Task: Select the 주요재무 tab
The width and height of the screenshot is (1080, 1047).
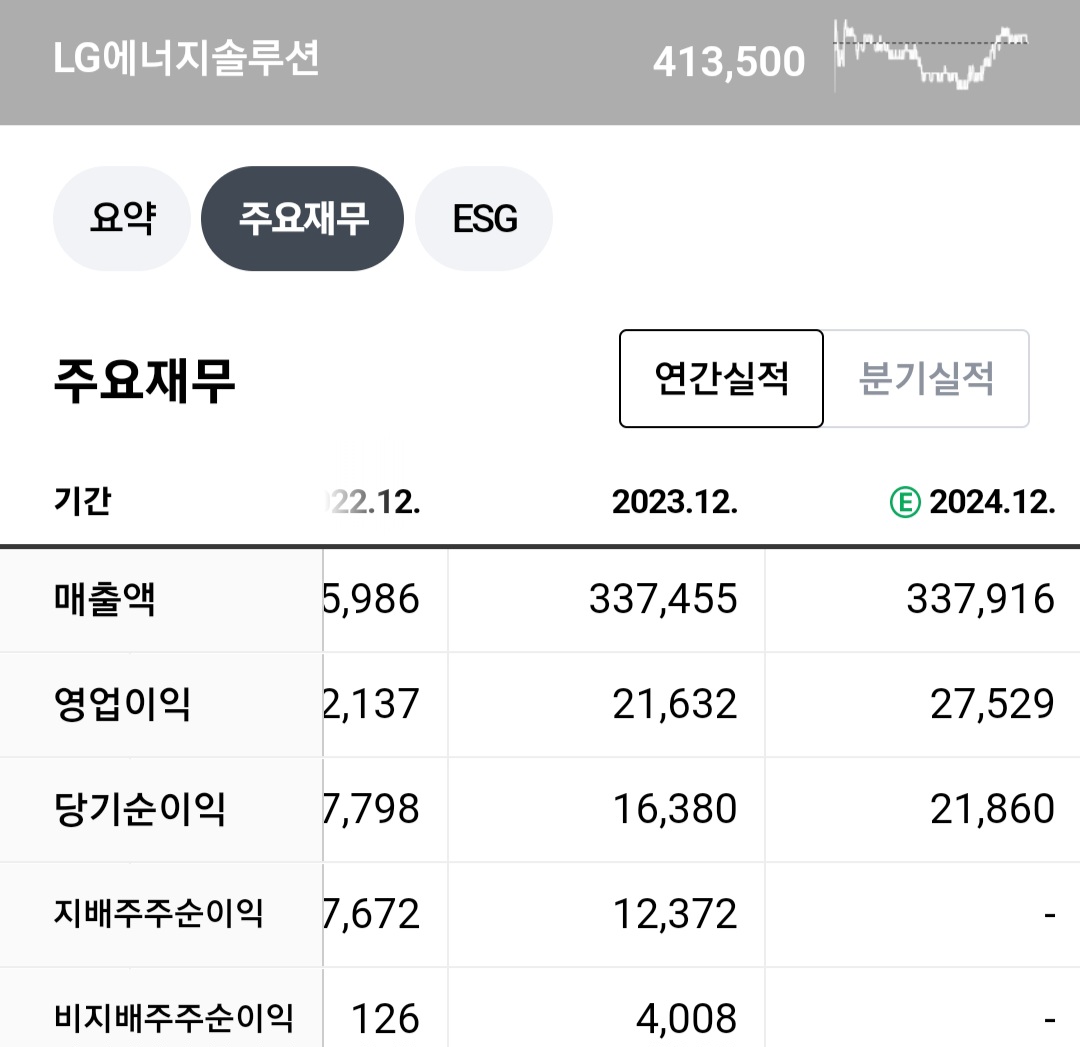Action: pyautogui.click(x=302, y=218)
